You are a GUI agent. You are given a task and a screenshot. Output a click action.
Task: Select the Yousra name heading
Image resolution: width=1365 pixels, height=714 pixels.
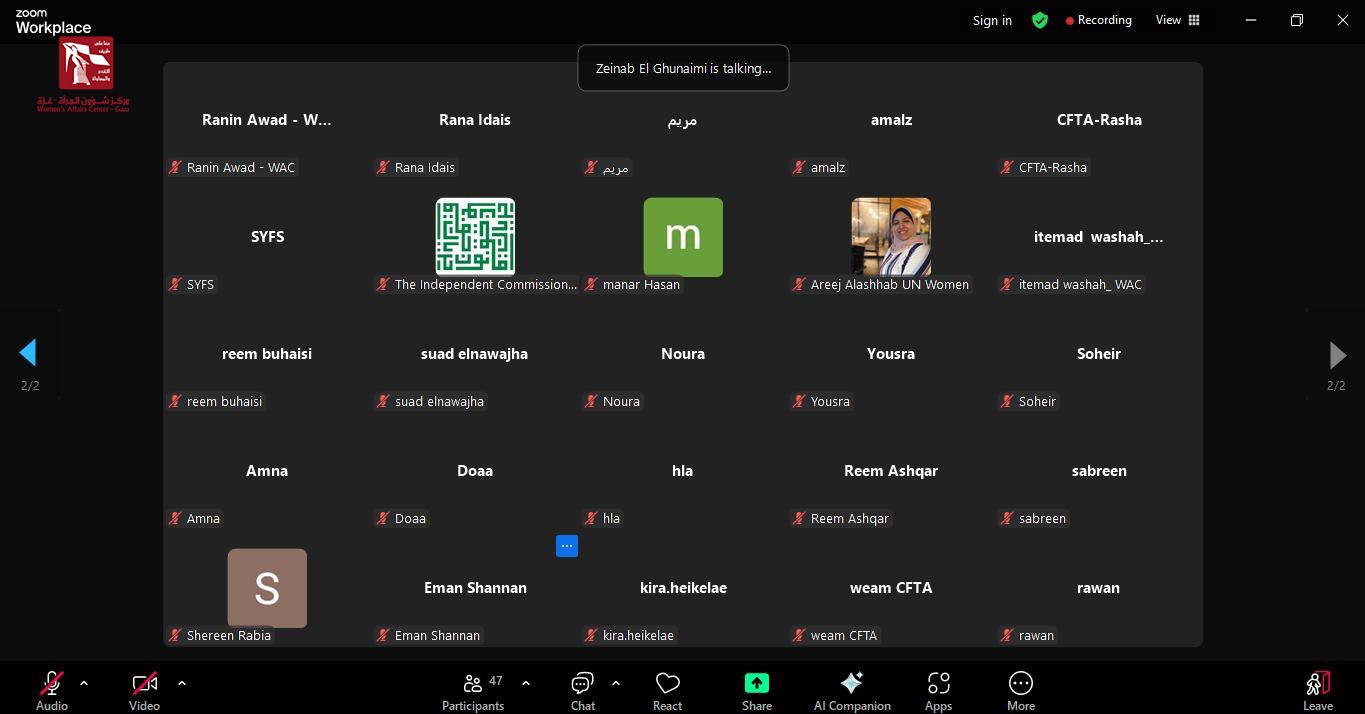click(x=891, y=354)
